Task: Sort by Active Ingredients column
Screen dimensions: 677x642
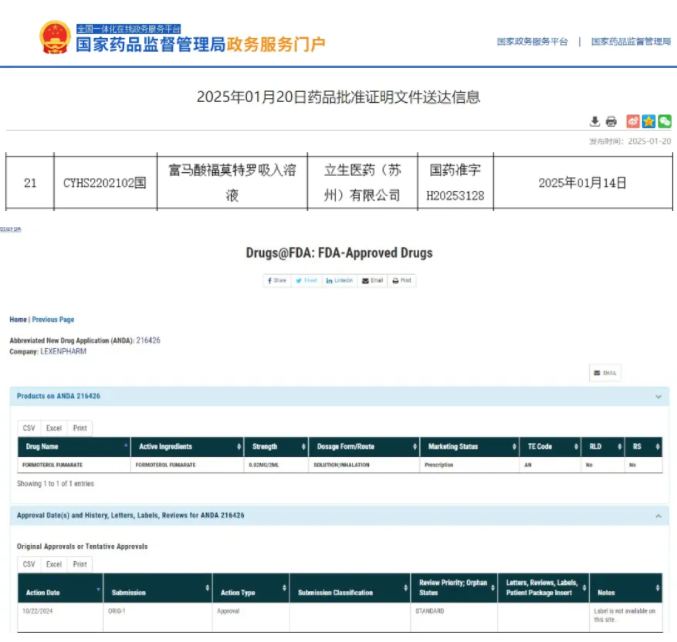Action: point(187,447)
